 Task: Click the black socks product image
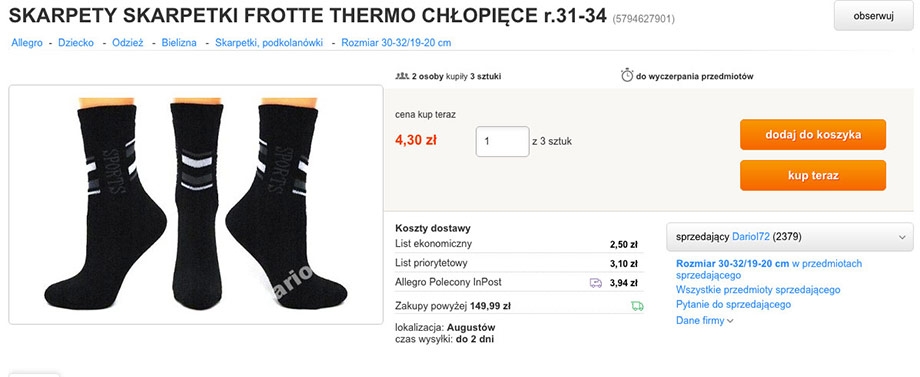[196, 205]
